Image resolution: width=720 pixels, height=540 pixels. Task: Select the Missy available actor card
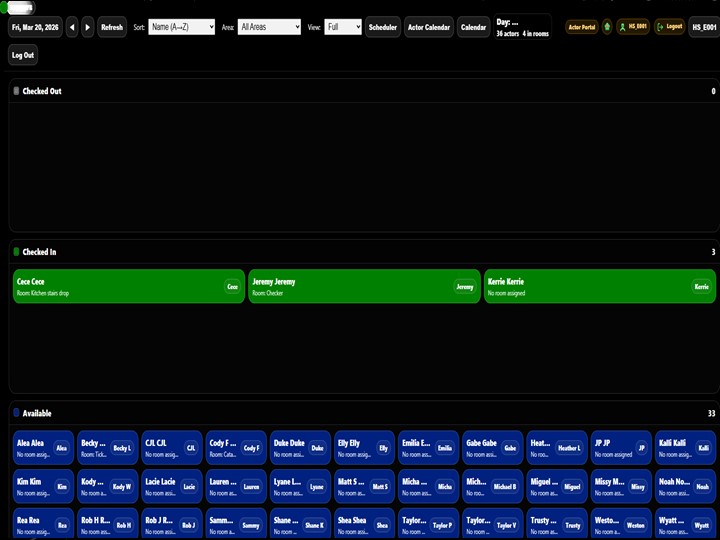(621, 486)
